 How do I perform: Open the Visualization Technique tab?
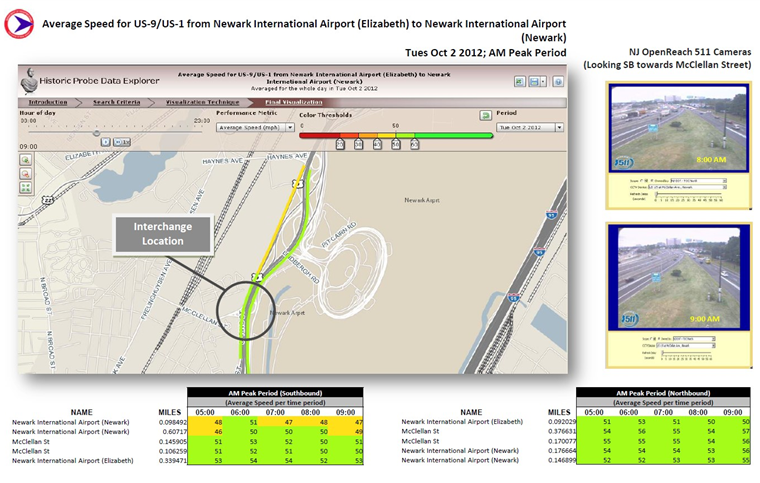click(x=204, y=102)
